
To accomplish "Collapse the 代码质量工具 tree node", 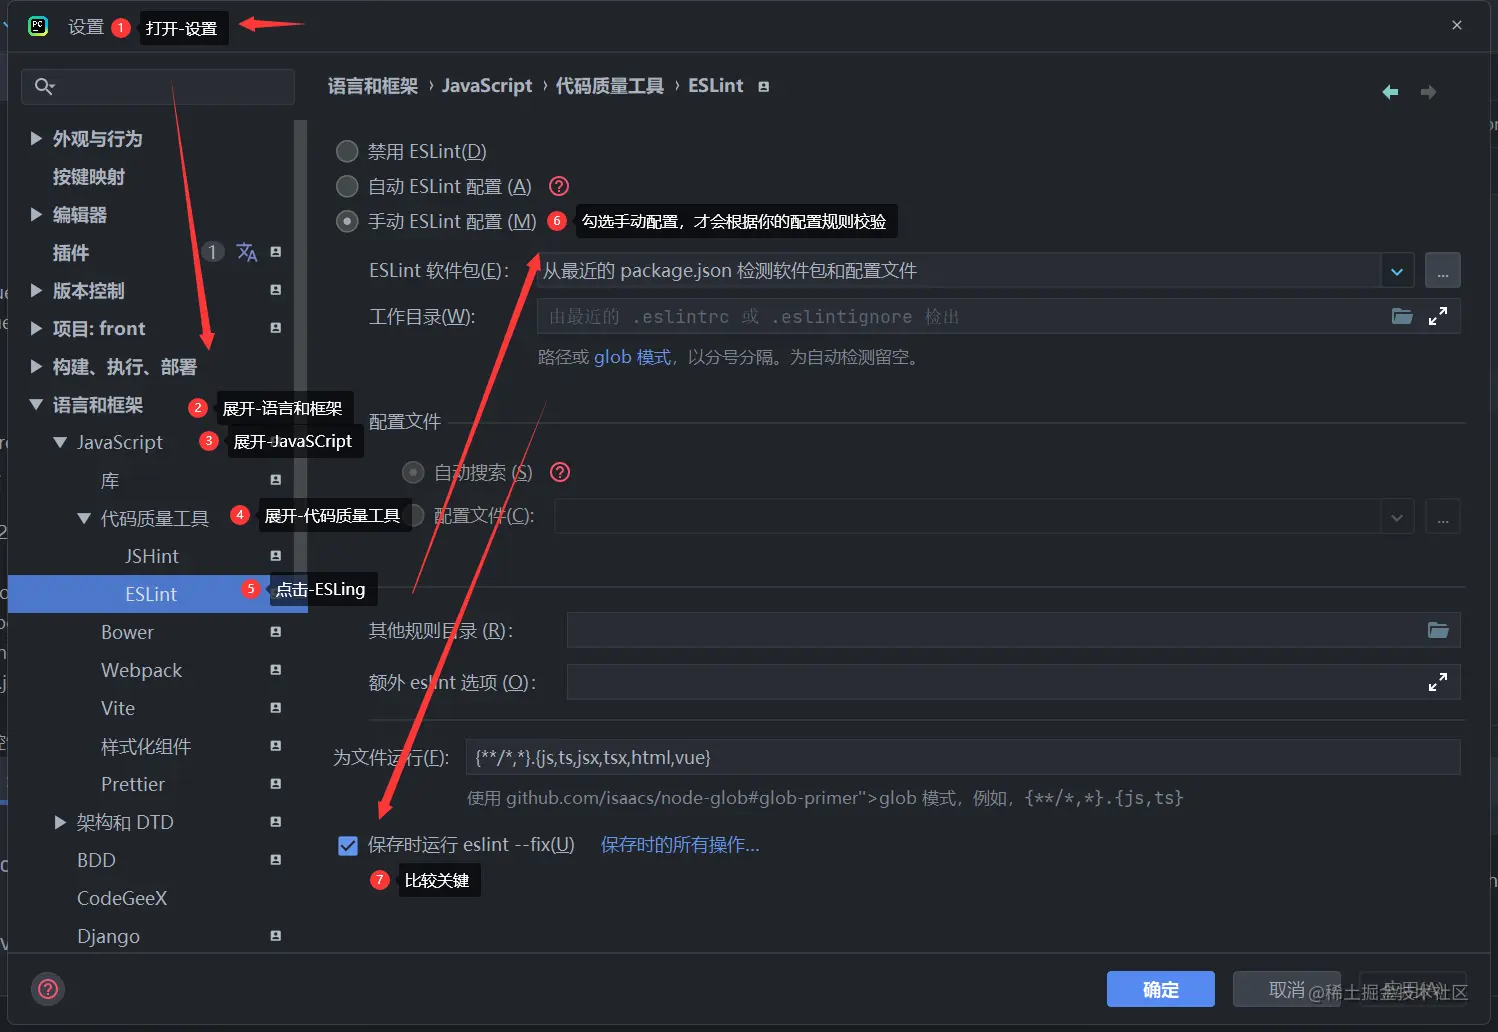I will (84, 518).
